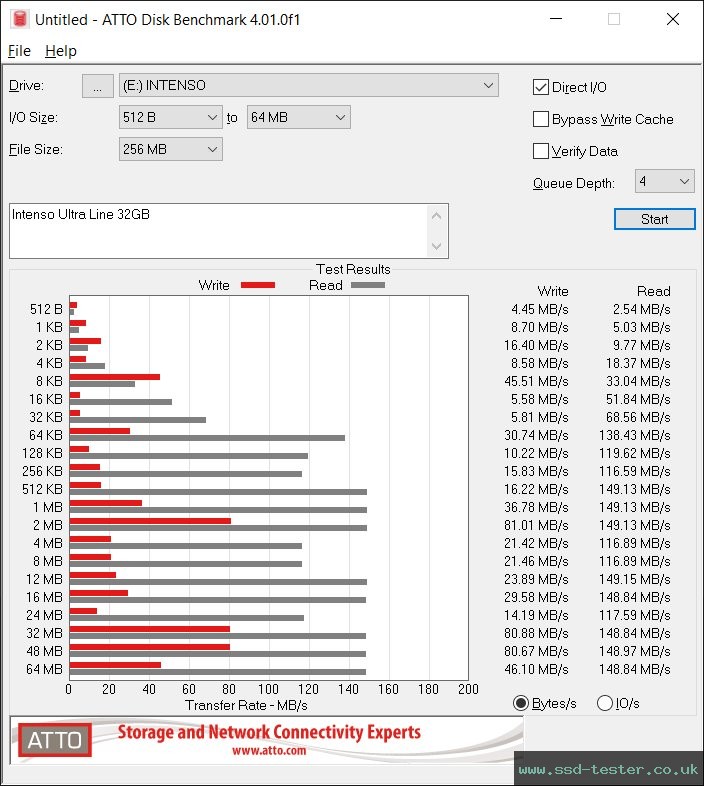Select the IO/s radio button

coord(605,703)
